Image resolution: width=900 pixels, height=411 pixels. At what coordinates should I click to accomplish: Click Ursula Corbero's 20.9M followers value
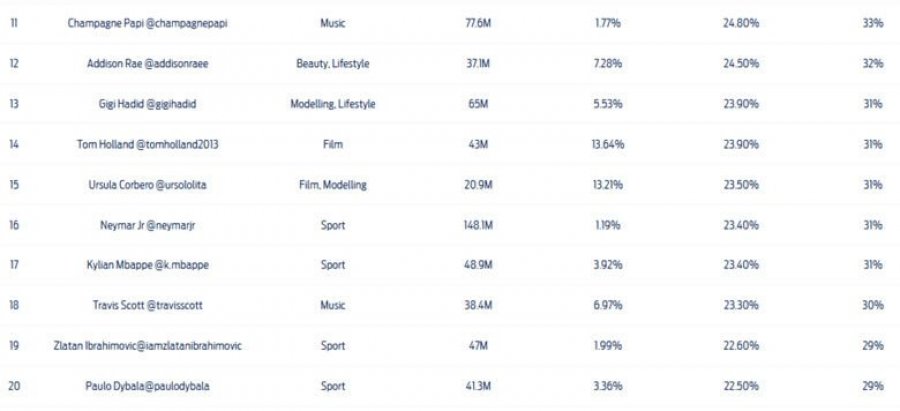[478, 185]
